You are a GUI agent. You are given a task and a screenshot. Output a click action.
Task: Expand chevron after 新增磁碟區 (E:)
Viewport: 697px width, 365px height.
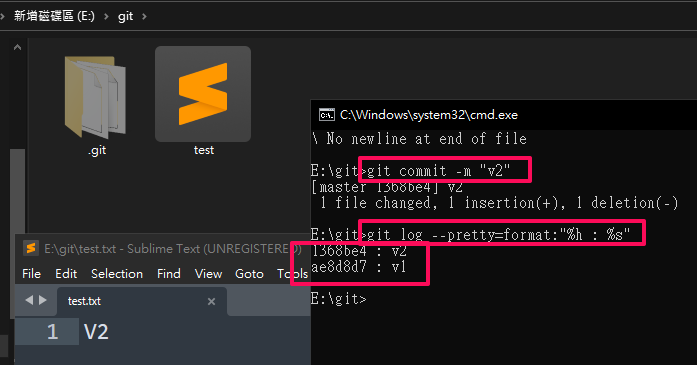106,16
